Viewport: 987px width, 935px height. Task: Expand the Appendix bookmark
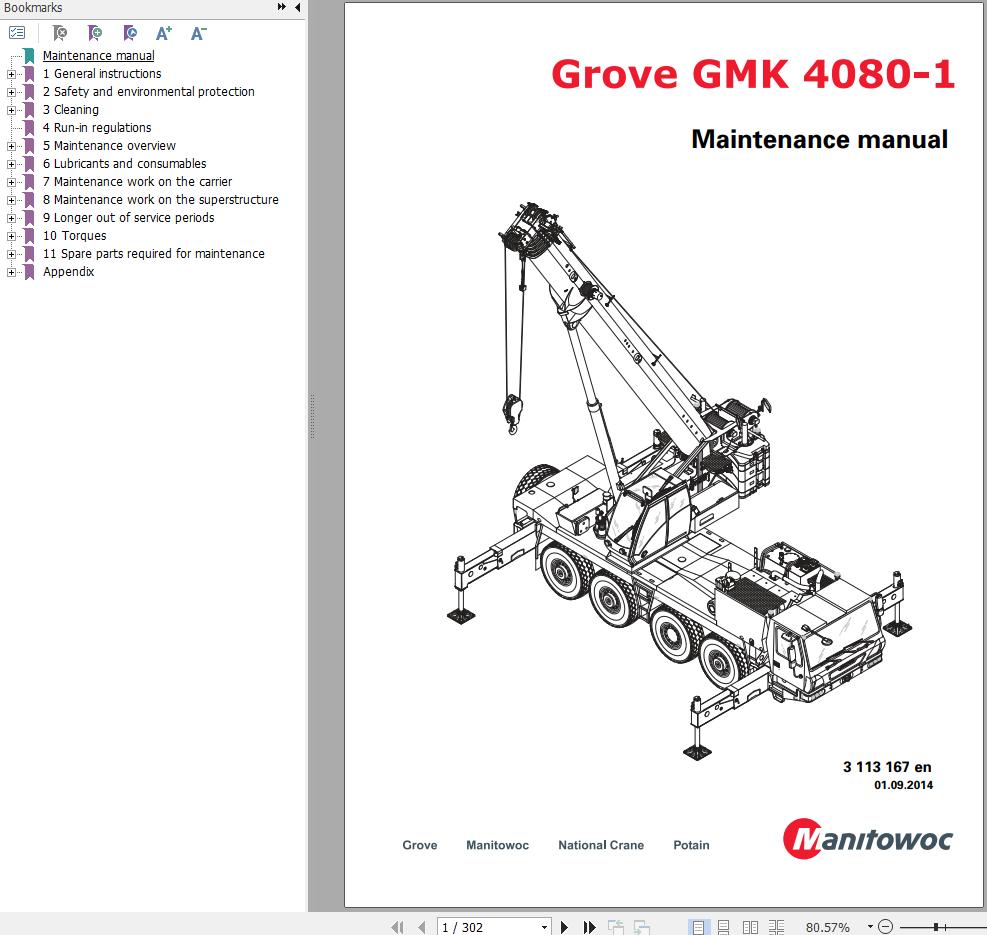(x=11, y=273)
